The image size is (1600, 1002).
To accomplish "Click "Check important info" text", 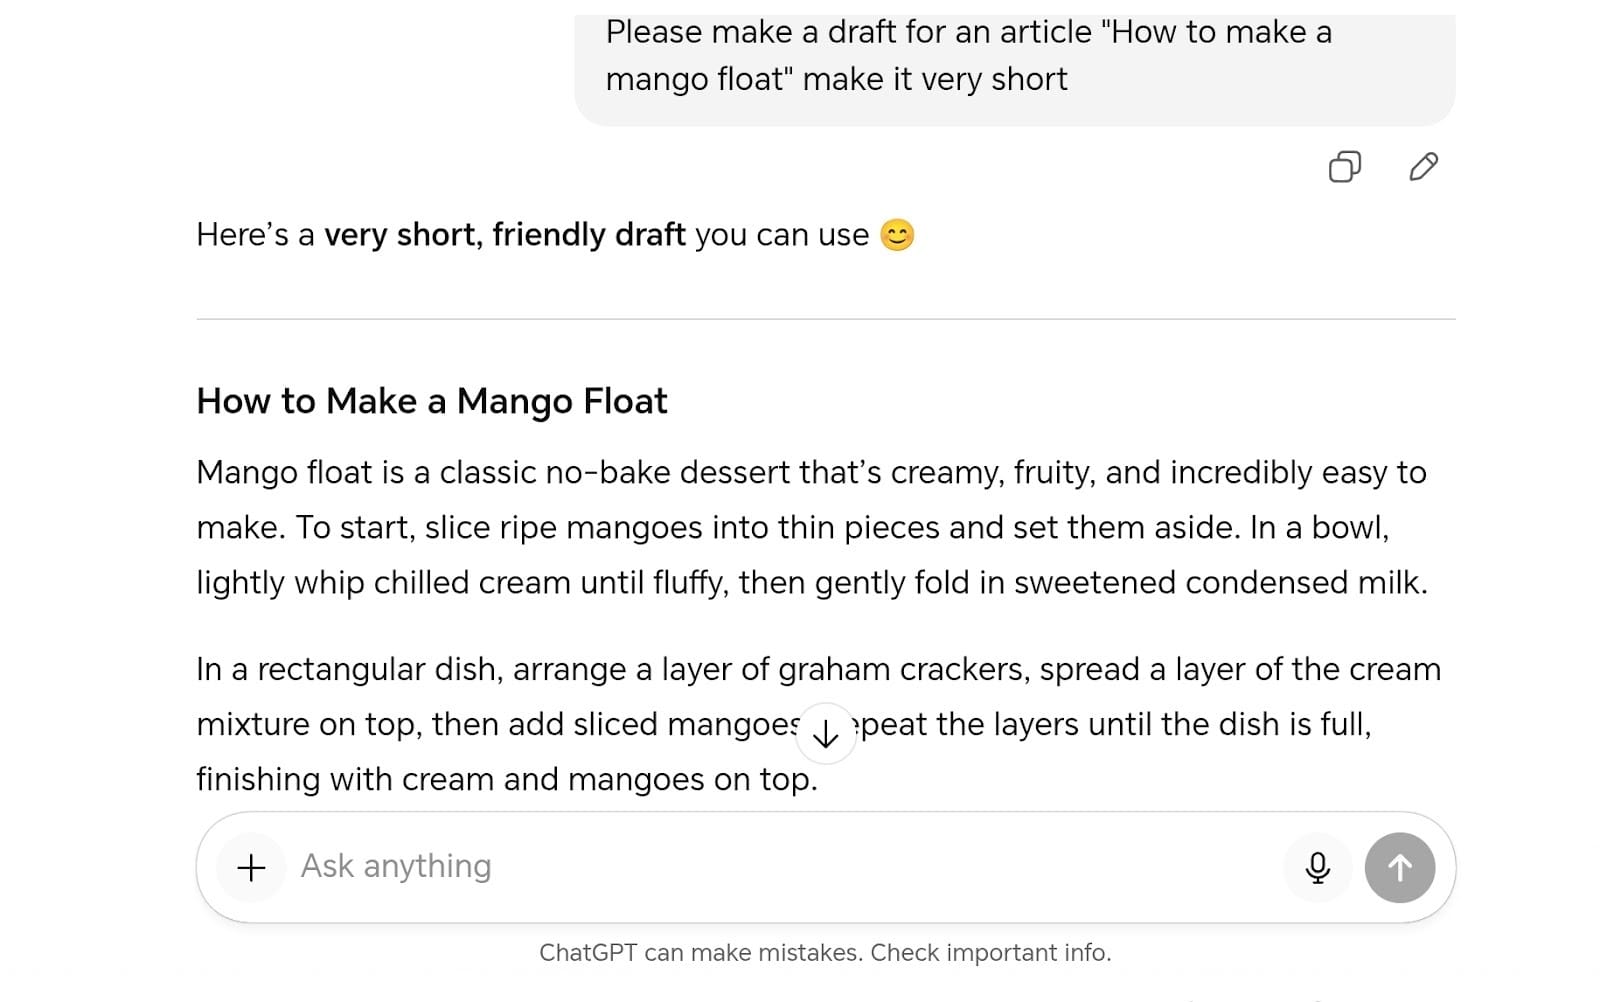I will pos(989,953).
